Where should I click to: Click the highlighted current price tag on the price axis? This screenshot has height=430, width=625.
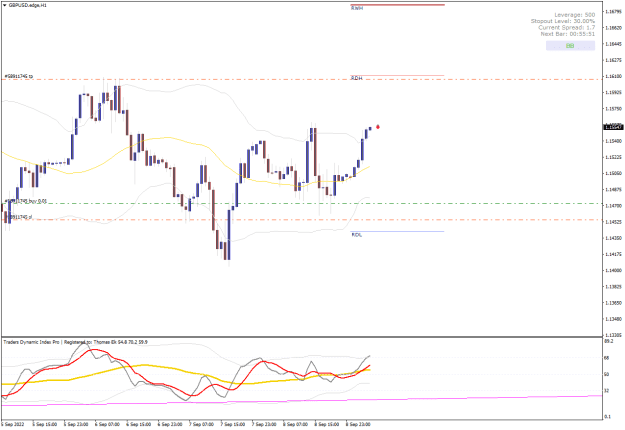(613, 127)
